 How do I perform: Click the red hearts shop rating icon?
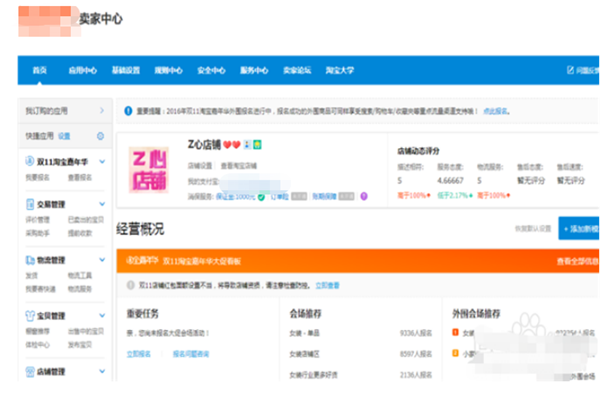tap(231, 145)
